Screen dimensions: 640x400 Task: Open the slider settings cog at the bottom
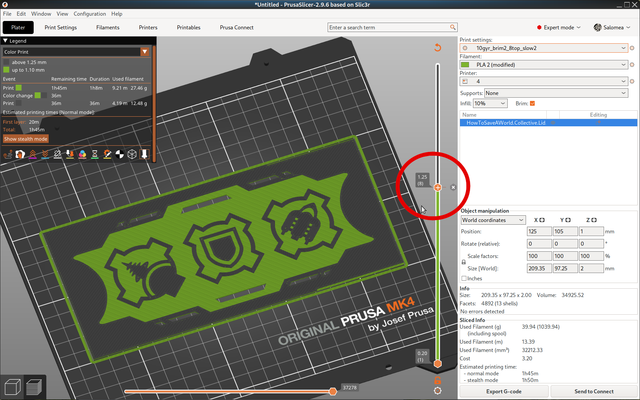(x=438, y=391)
